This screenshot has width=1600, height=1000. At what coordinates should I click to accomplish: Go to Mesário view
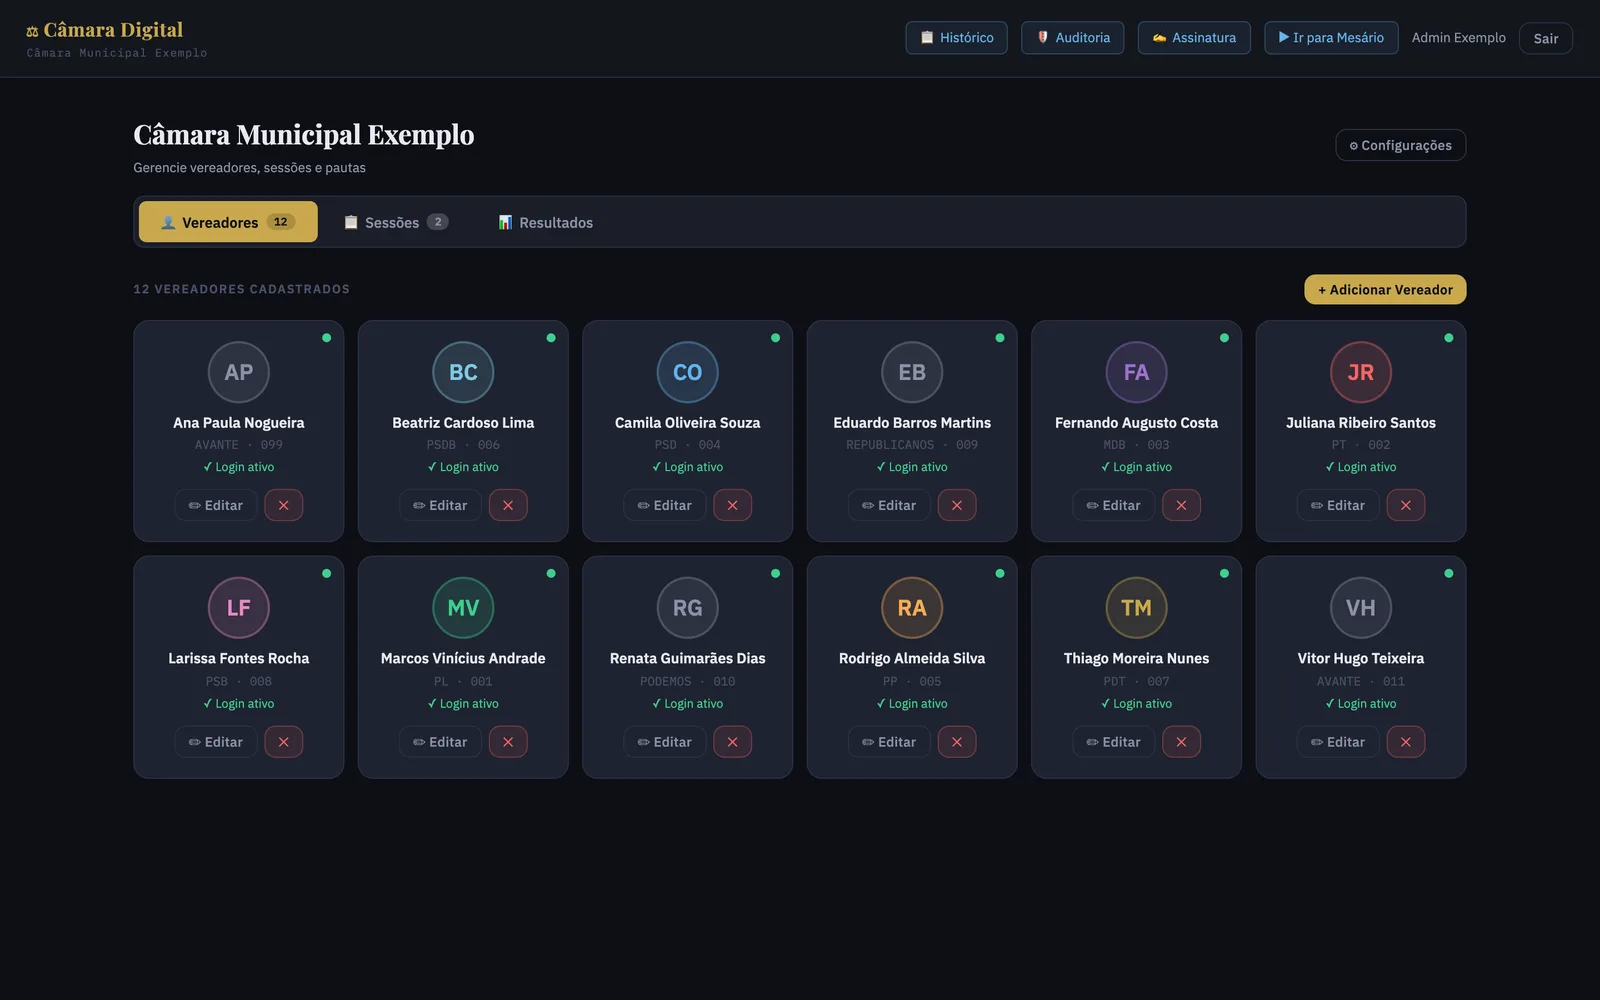(1331, 38)
